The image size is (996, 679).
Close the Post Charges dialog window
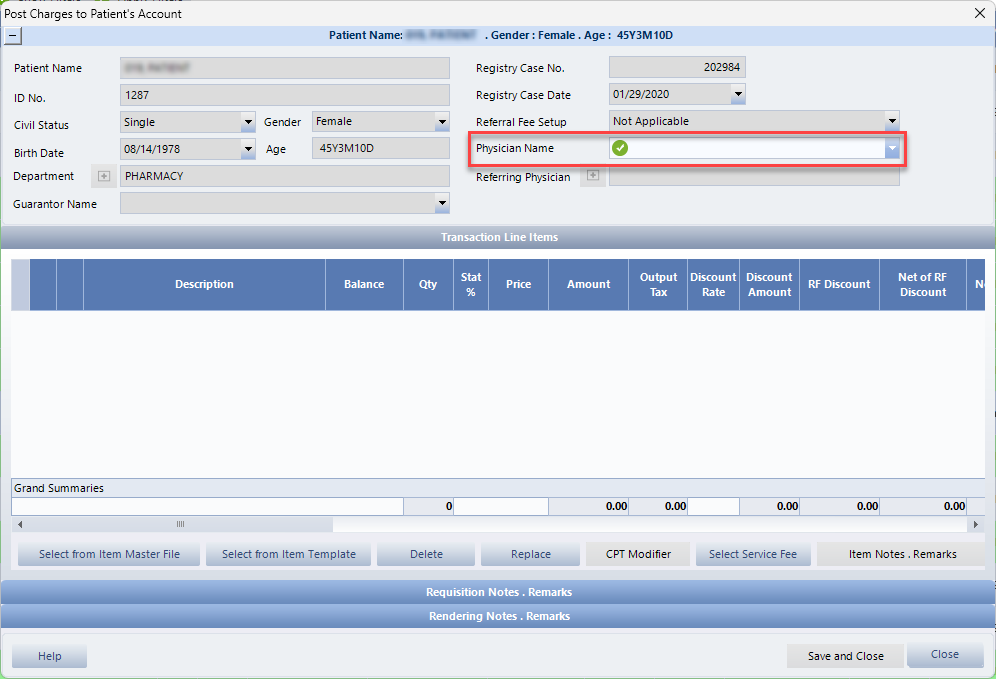pyautogui.click(x=978, y=13)
